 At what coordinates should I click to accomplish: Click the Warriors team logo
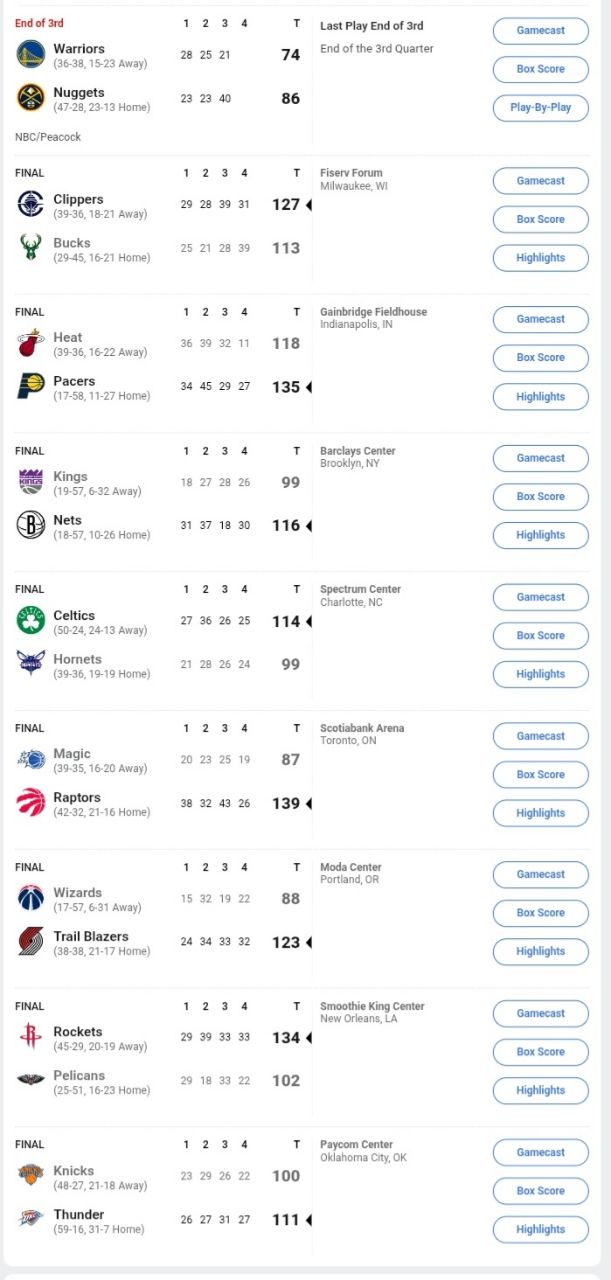point(31,55)
